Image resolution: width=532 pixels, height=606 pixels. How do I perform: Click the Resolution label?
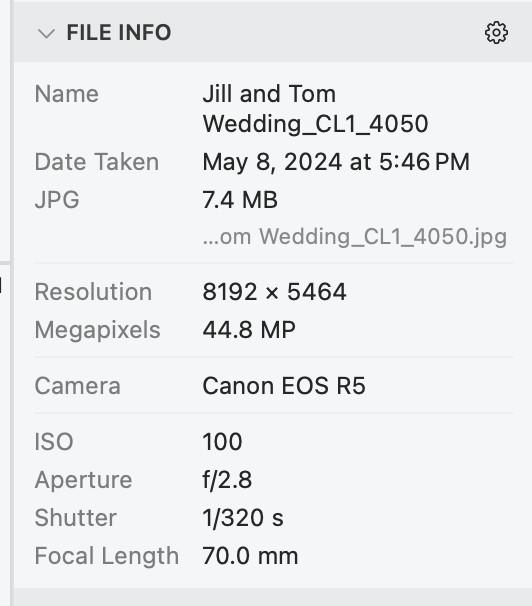93,291
